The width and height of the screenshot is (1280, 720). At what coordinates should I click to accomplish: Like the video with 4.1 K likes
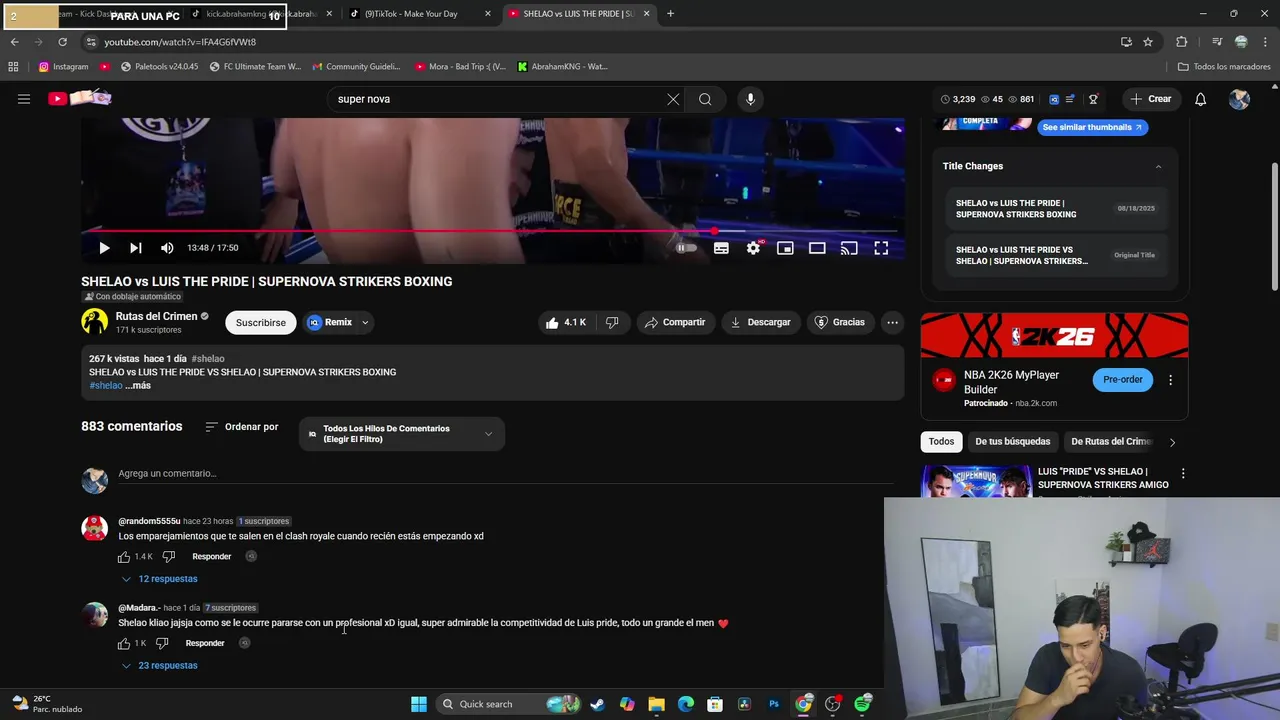(x=566, y=322)
